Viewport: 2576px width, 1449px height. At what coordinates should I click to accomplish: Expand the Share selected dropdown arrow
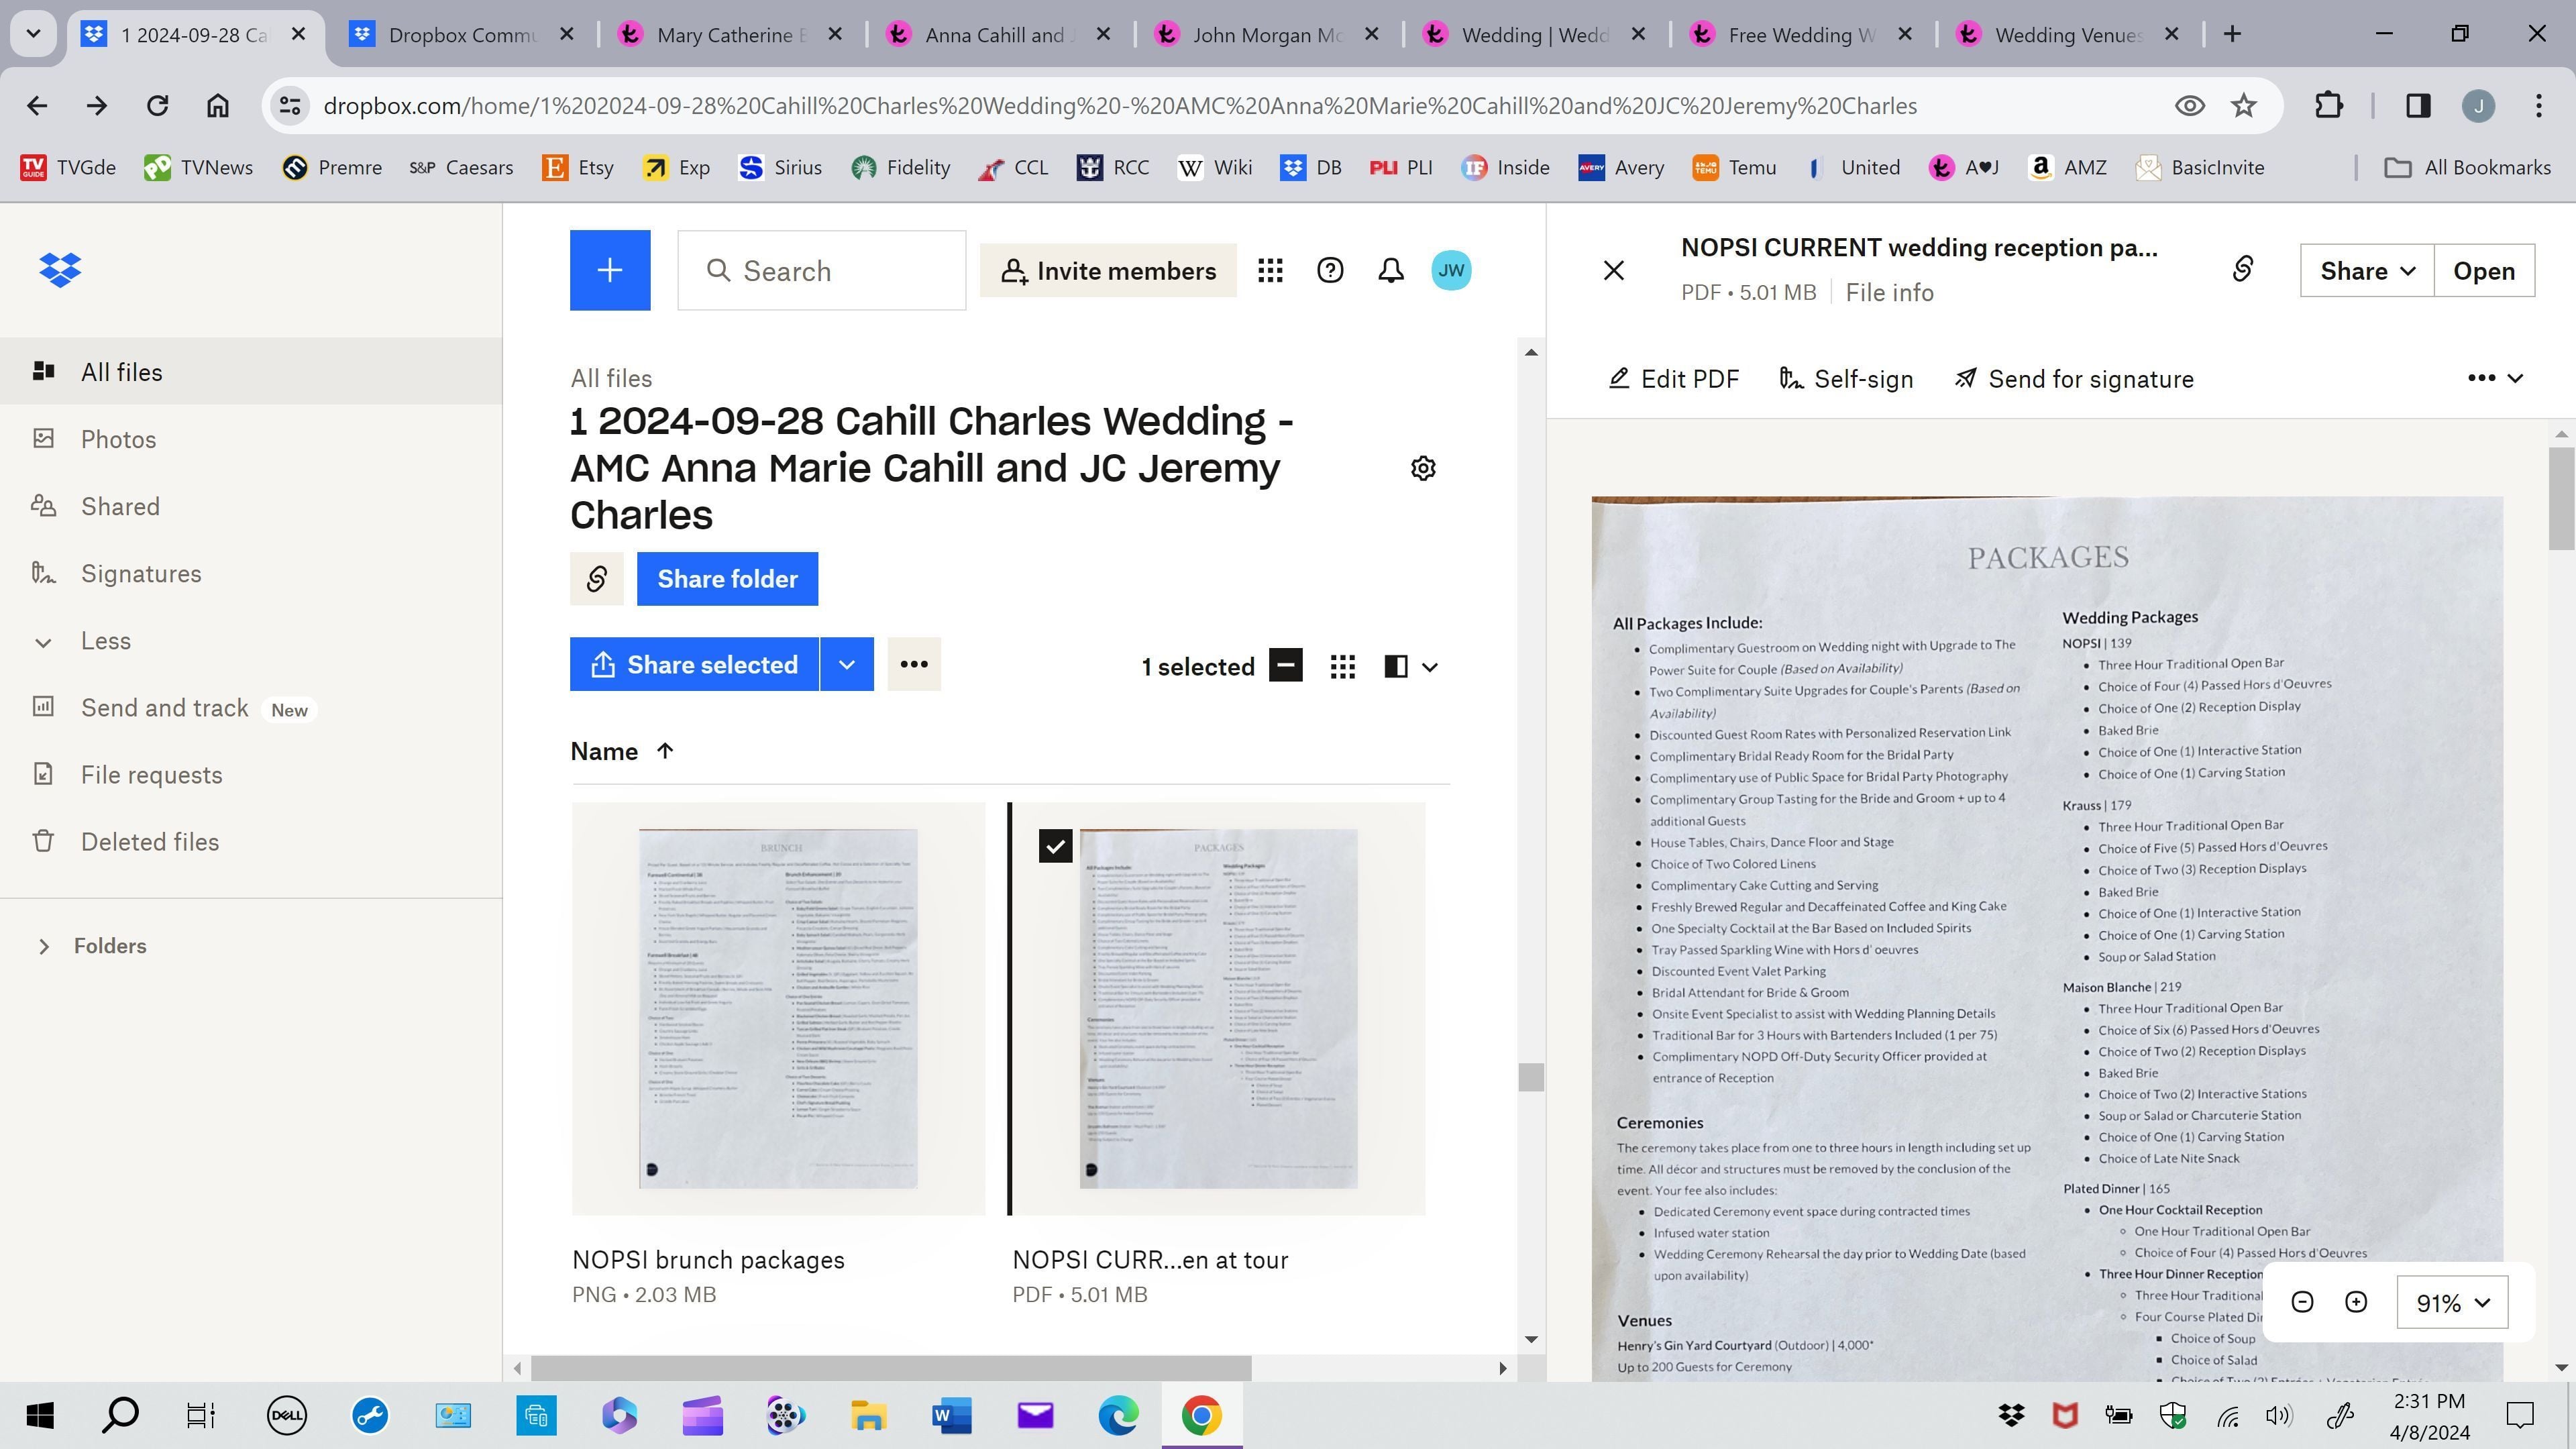point(846,664)
